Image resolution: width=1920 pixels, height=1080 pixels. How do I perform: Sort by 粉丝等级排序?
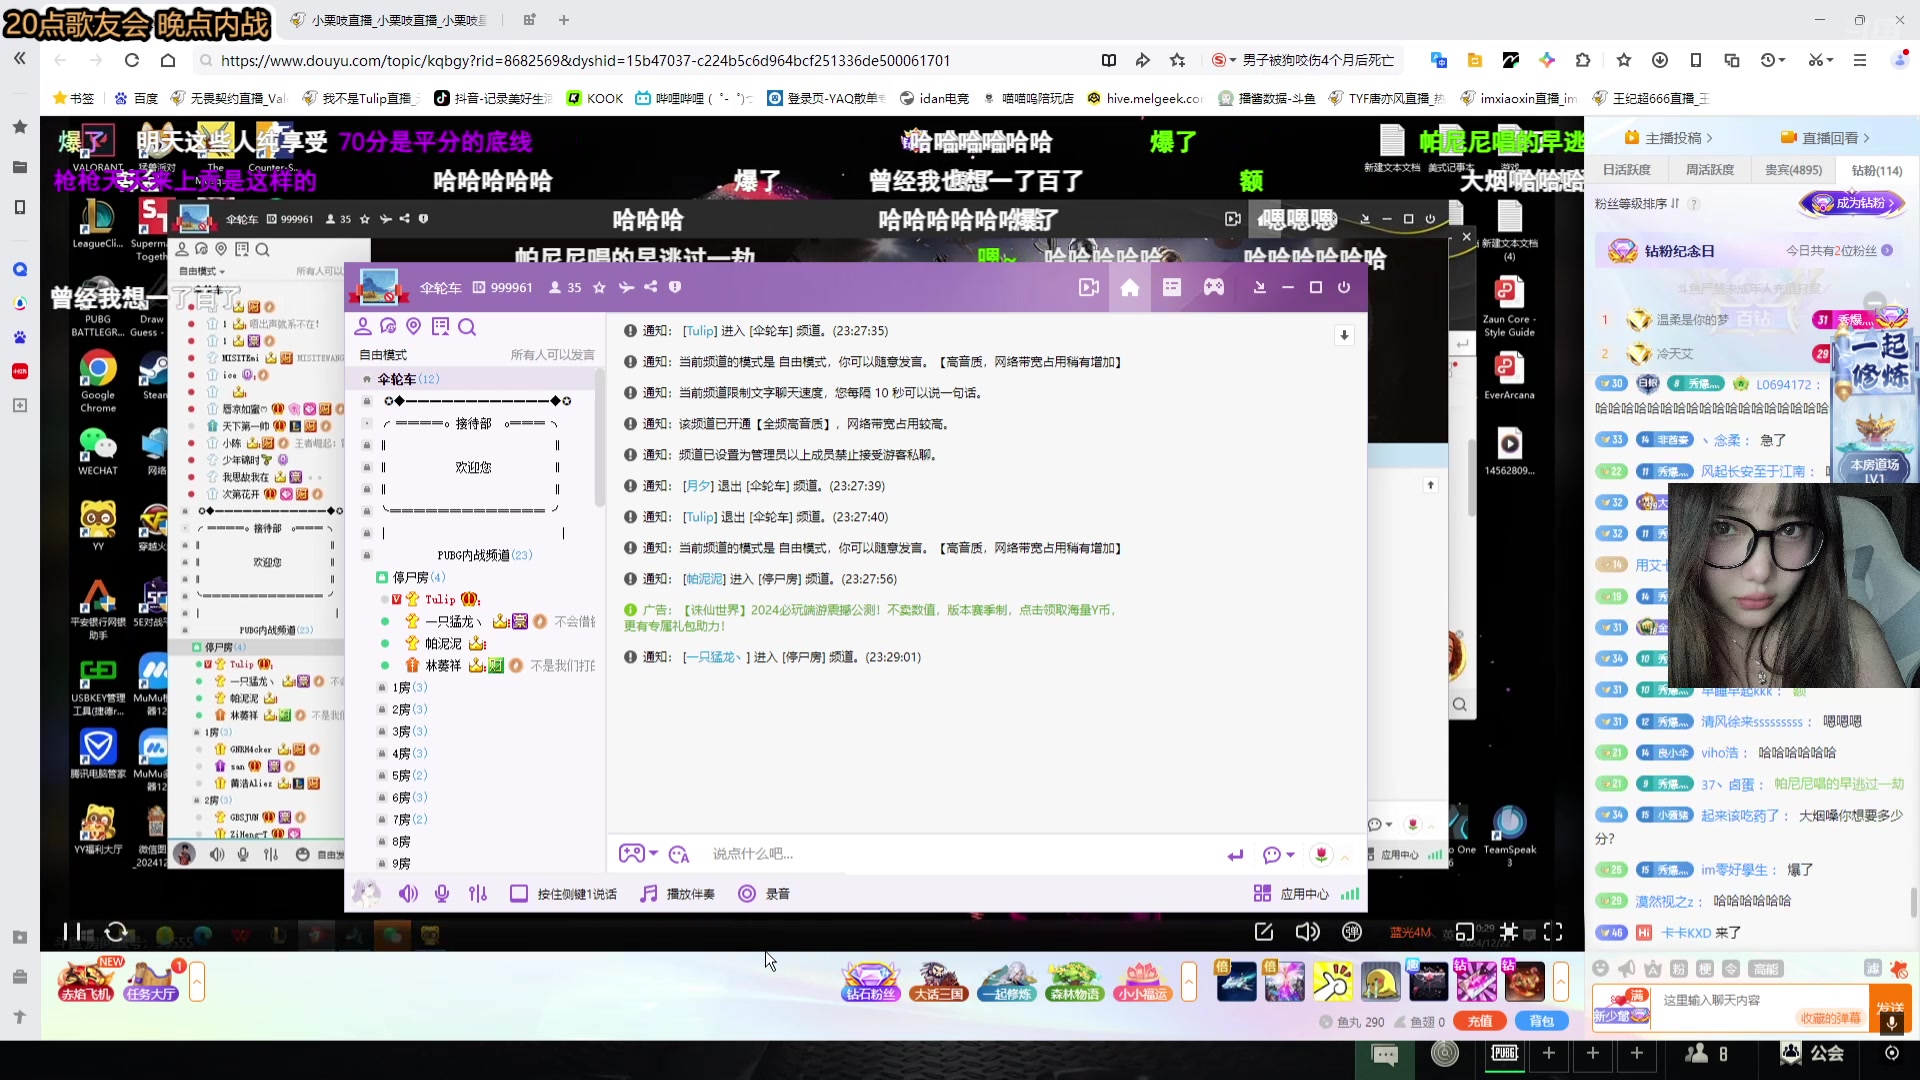pyautogui.click(x=1637, y=204)
